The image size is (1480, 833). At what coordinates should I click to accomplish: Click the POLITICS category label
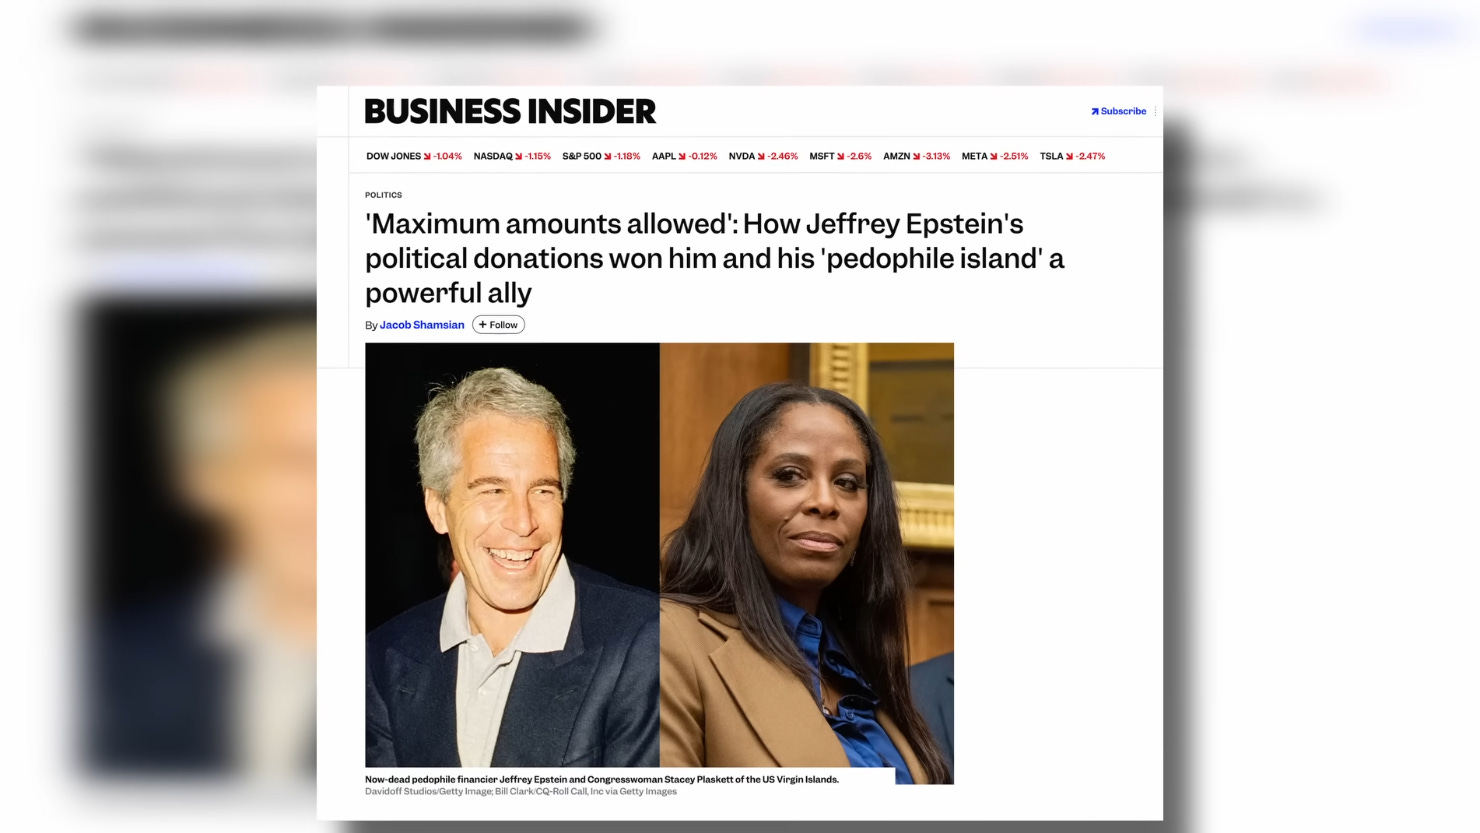click(383, 195)
